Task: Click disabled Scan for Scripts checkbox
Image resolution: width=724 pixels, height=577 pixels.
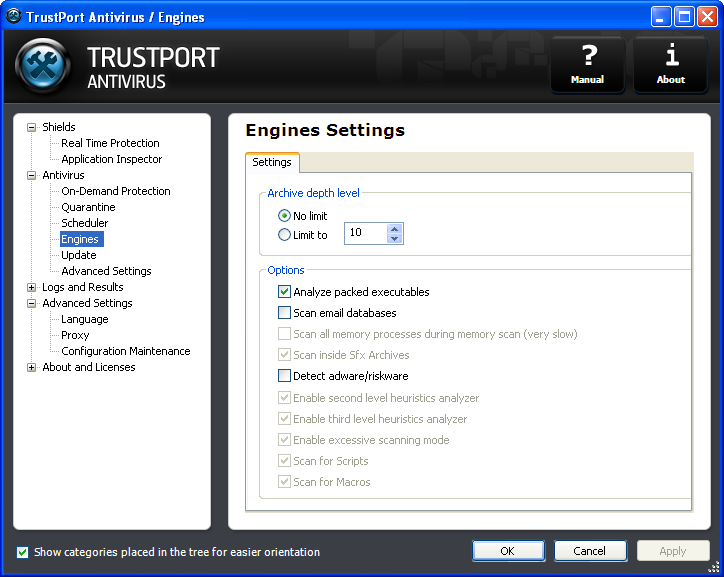Action: click(x=284, y=461)
